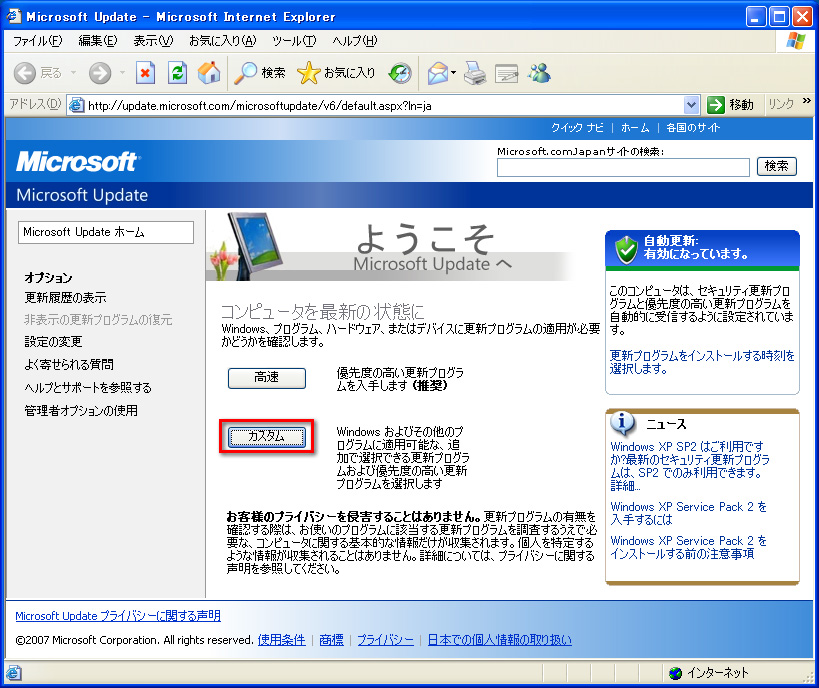
Task: Open SP2 インストールする前の注意事項 link
Action: pyautogui.click(x=688, y=547)
